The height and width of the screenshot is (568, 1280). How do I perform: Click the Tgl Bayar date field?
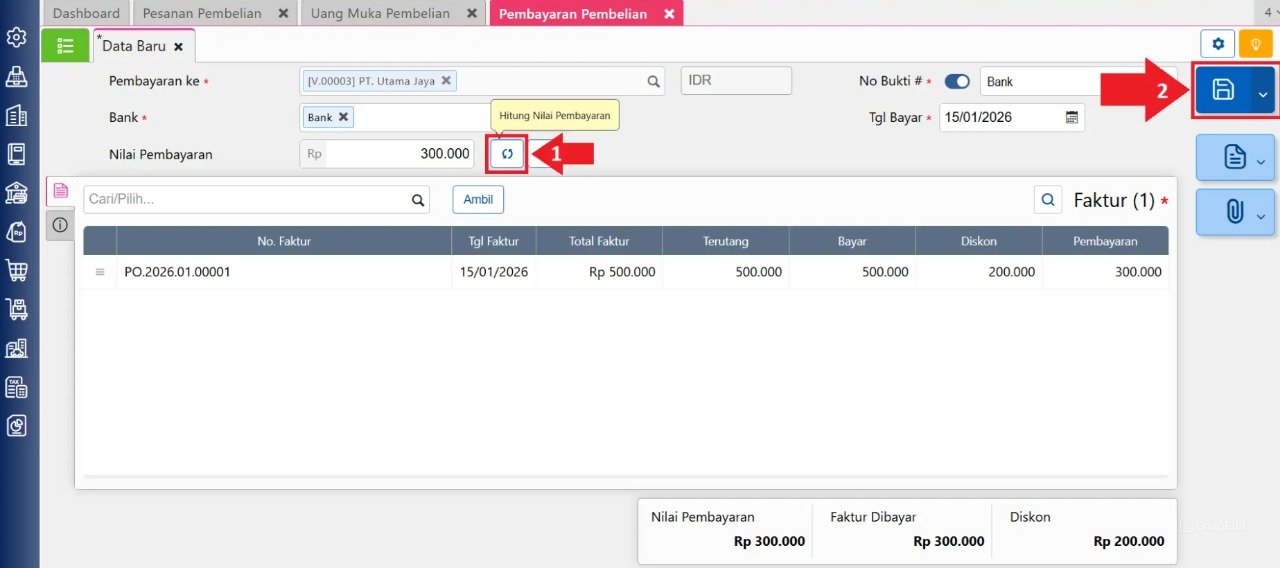[1011, 117]
